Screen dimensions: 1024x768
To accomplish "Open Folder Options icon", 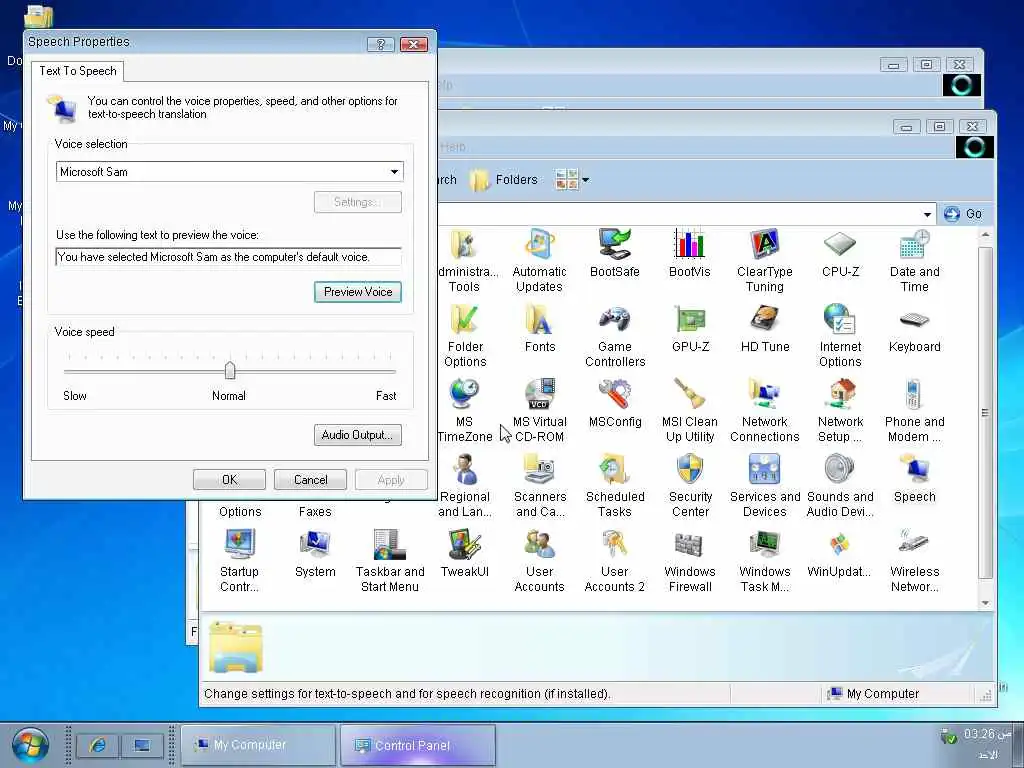I will 465,336.
